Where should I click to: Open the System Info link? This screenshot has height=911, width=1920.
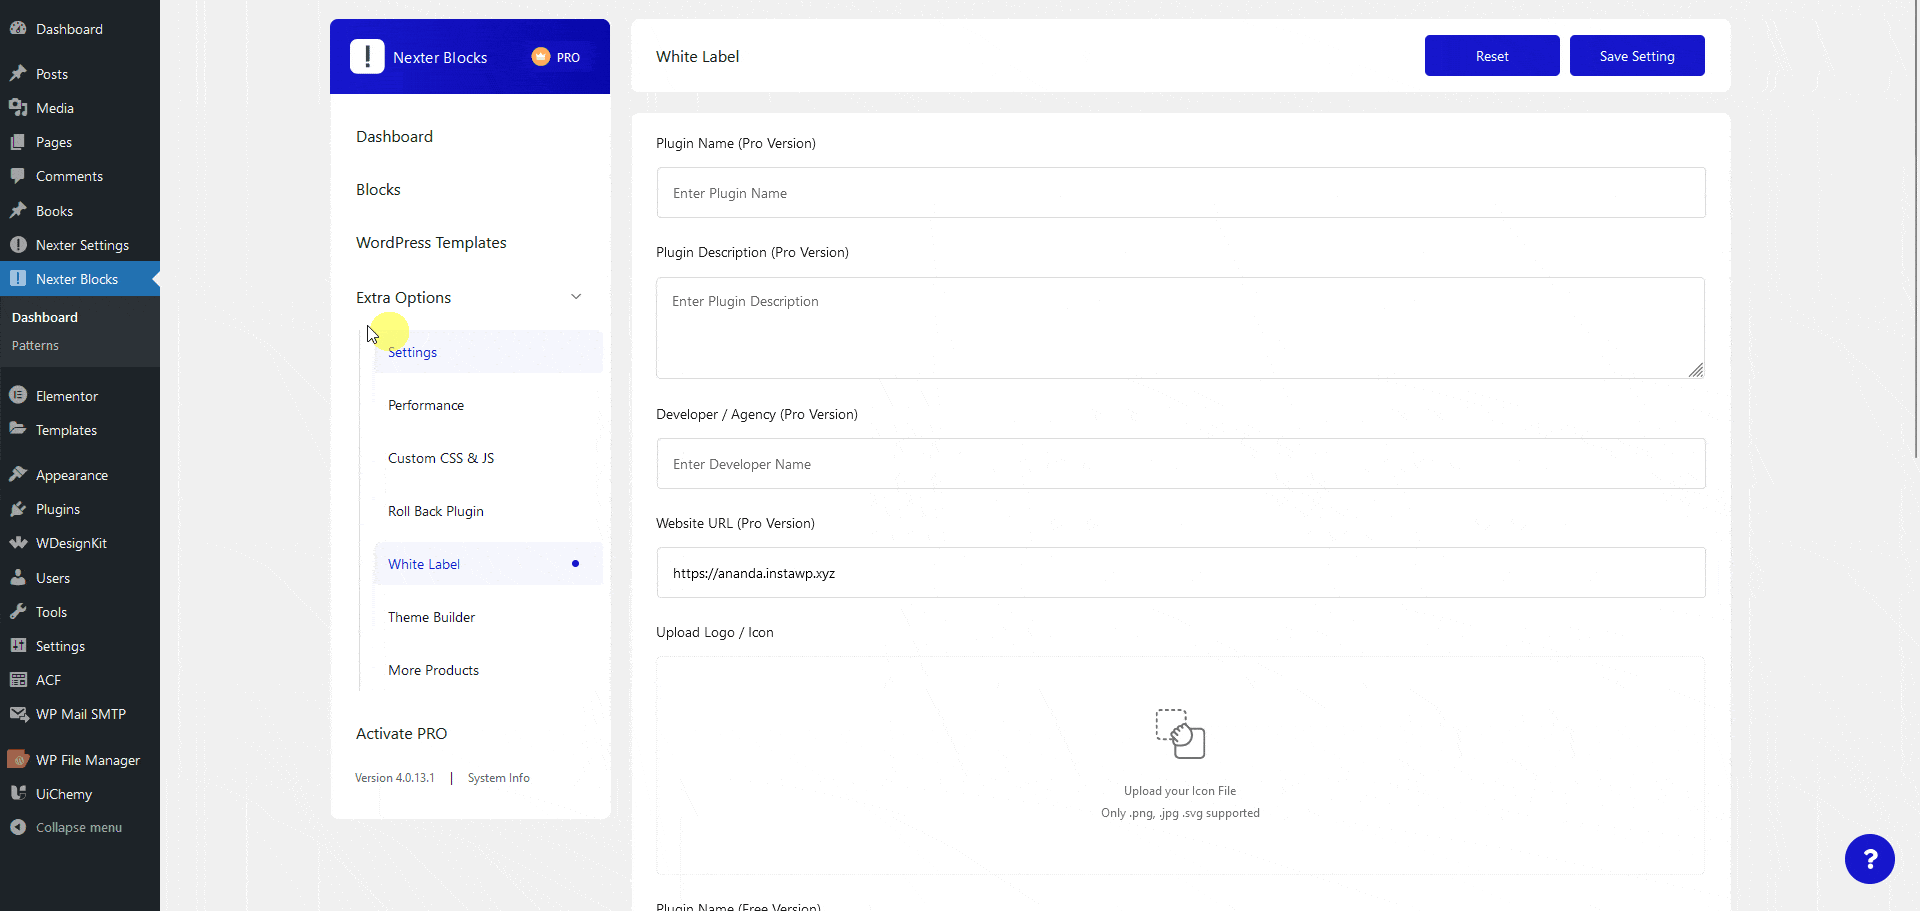(x=498, y=778)
